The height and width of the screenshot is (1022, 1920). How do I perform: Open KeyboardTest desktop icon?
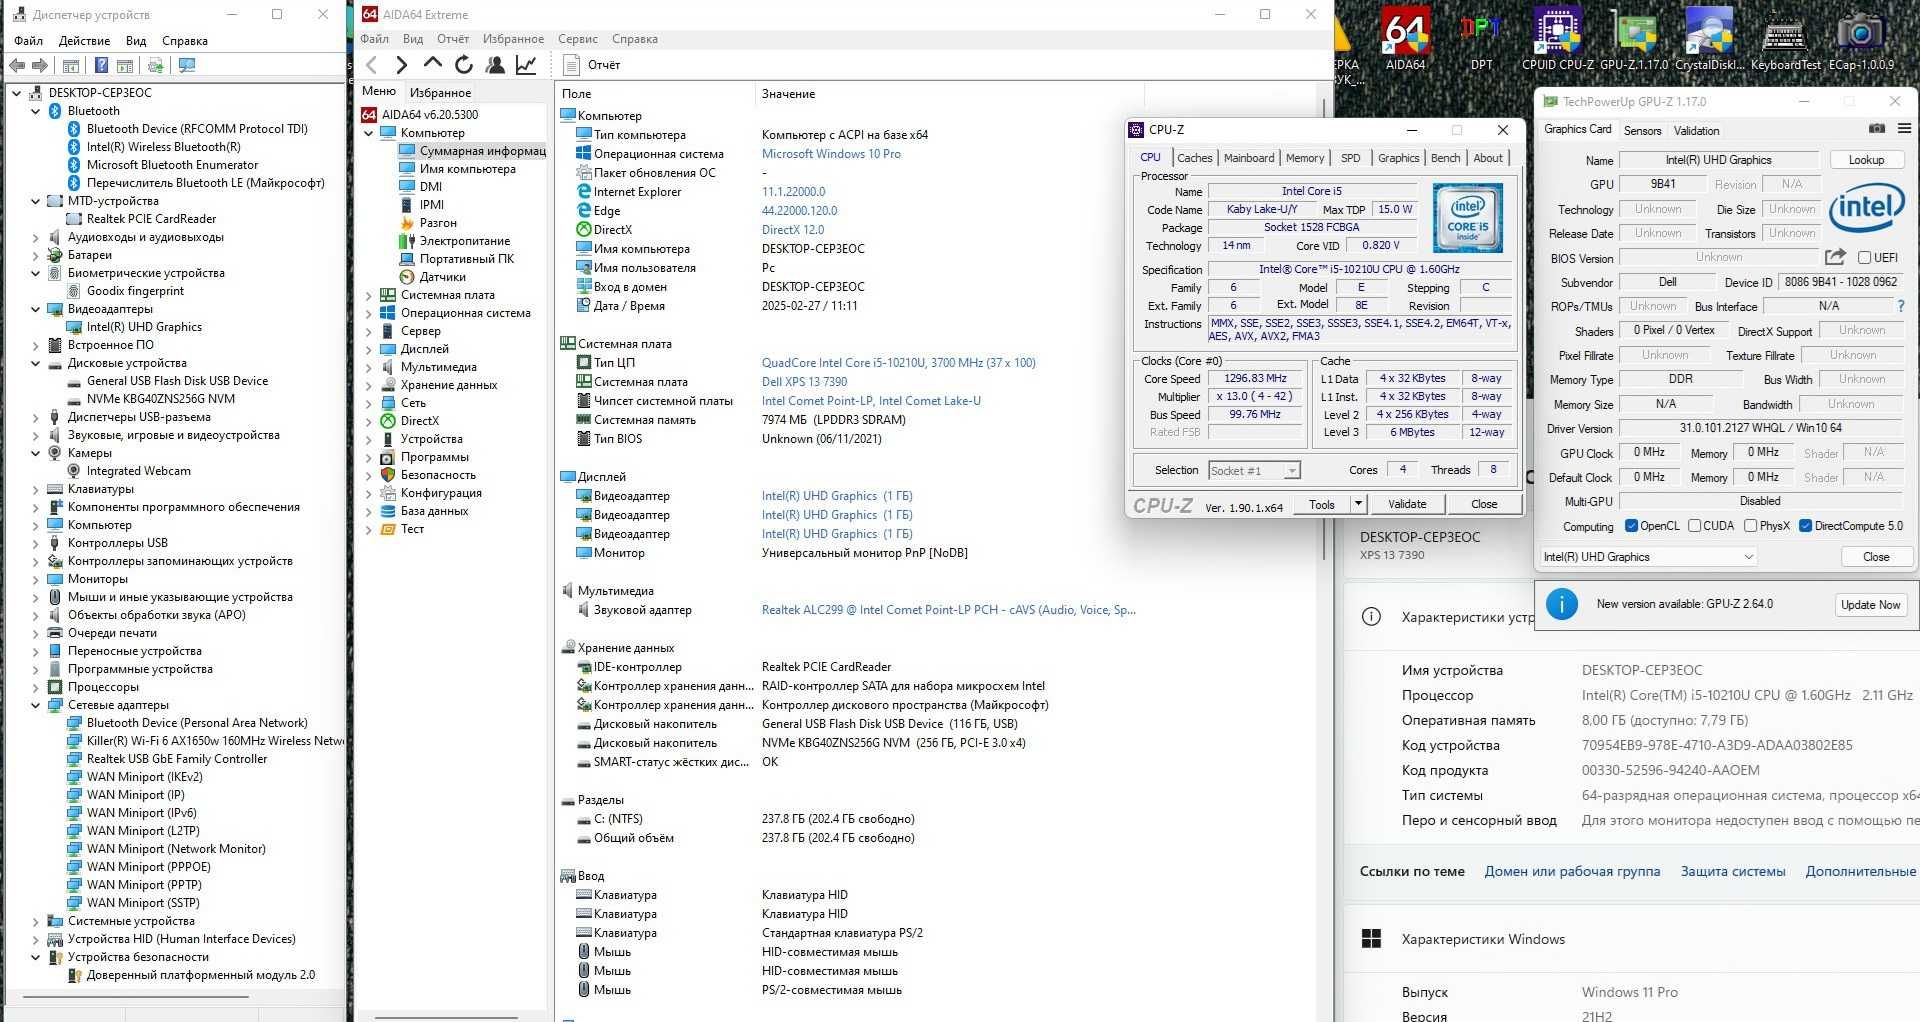[x=1785, y=38]
